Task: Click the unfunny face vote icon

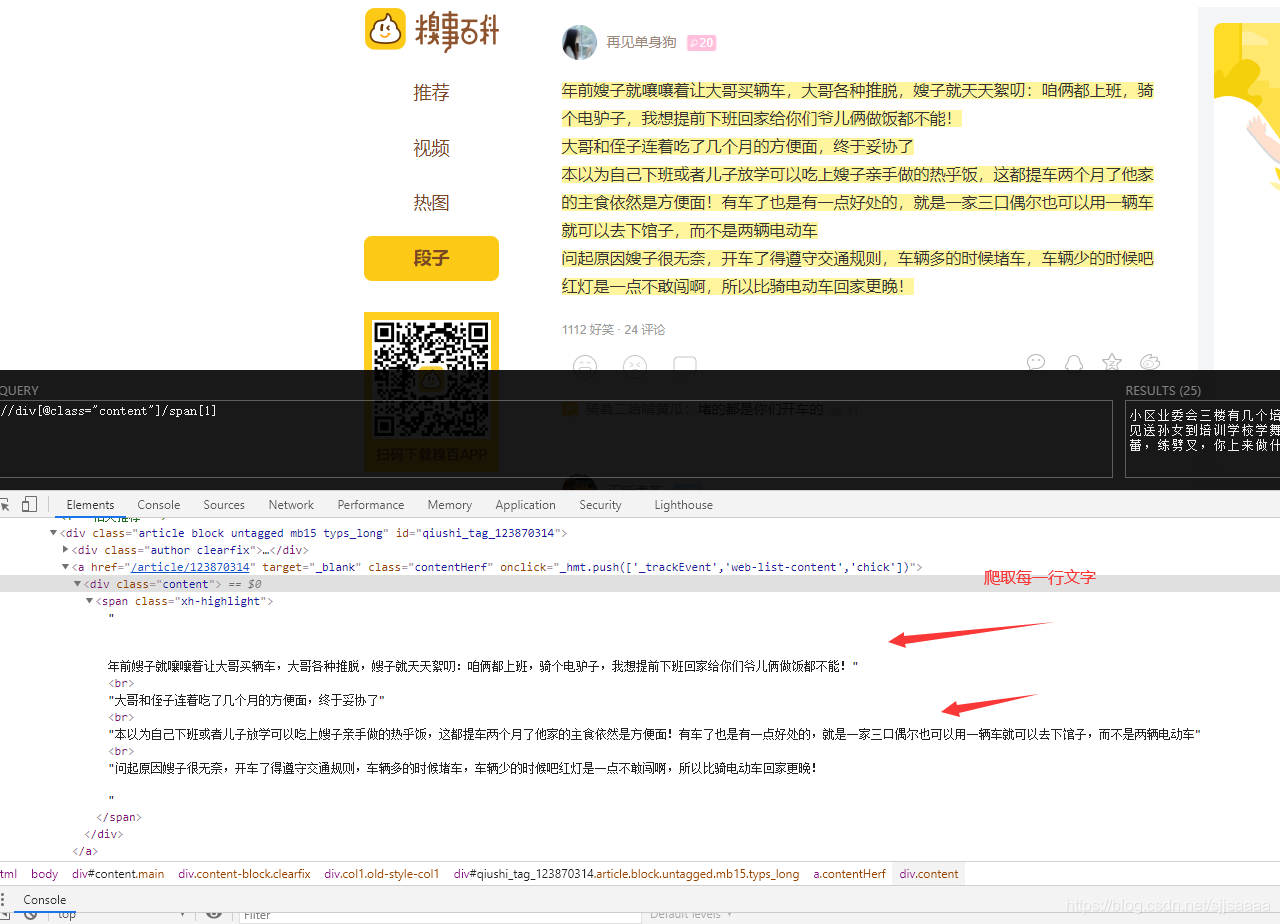Action: pos(635,365)
